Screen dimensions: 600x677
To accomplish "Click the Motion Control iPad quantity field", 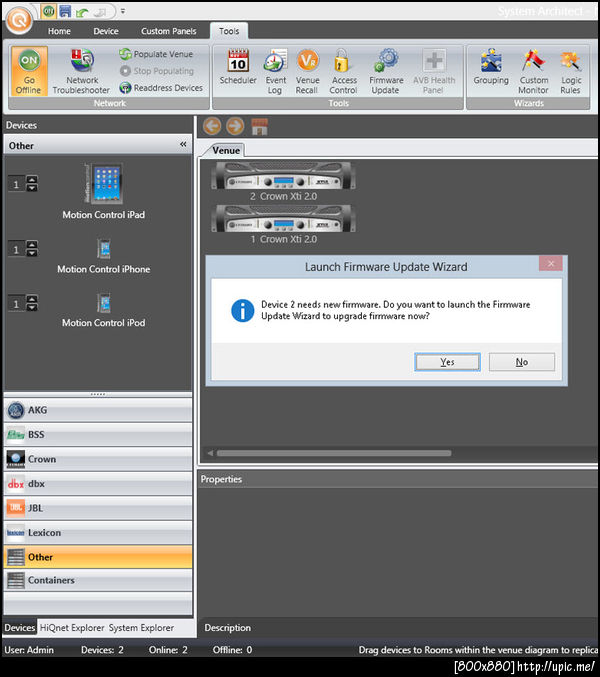I will [16, 183].
